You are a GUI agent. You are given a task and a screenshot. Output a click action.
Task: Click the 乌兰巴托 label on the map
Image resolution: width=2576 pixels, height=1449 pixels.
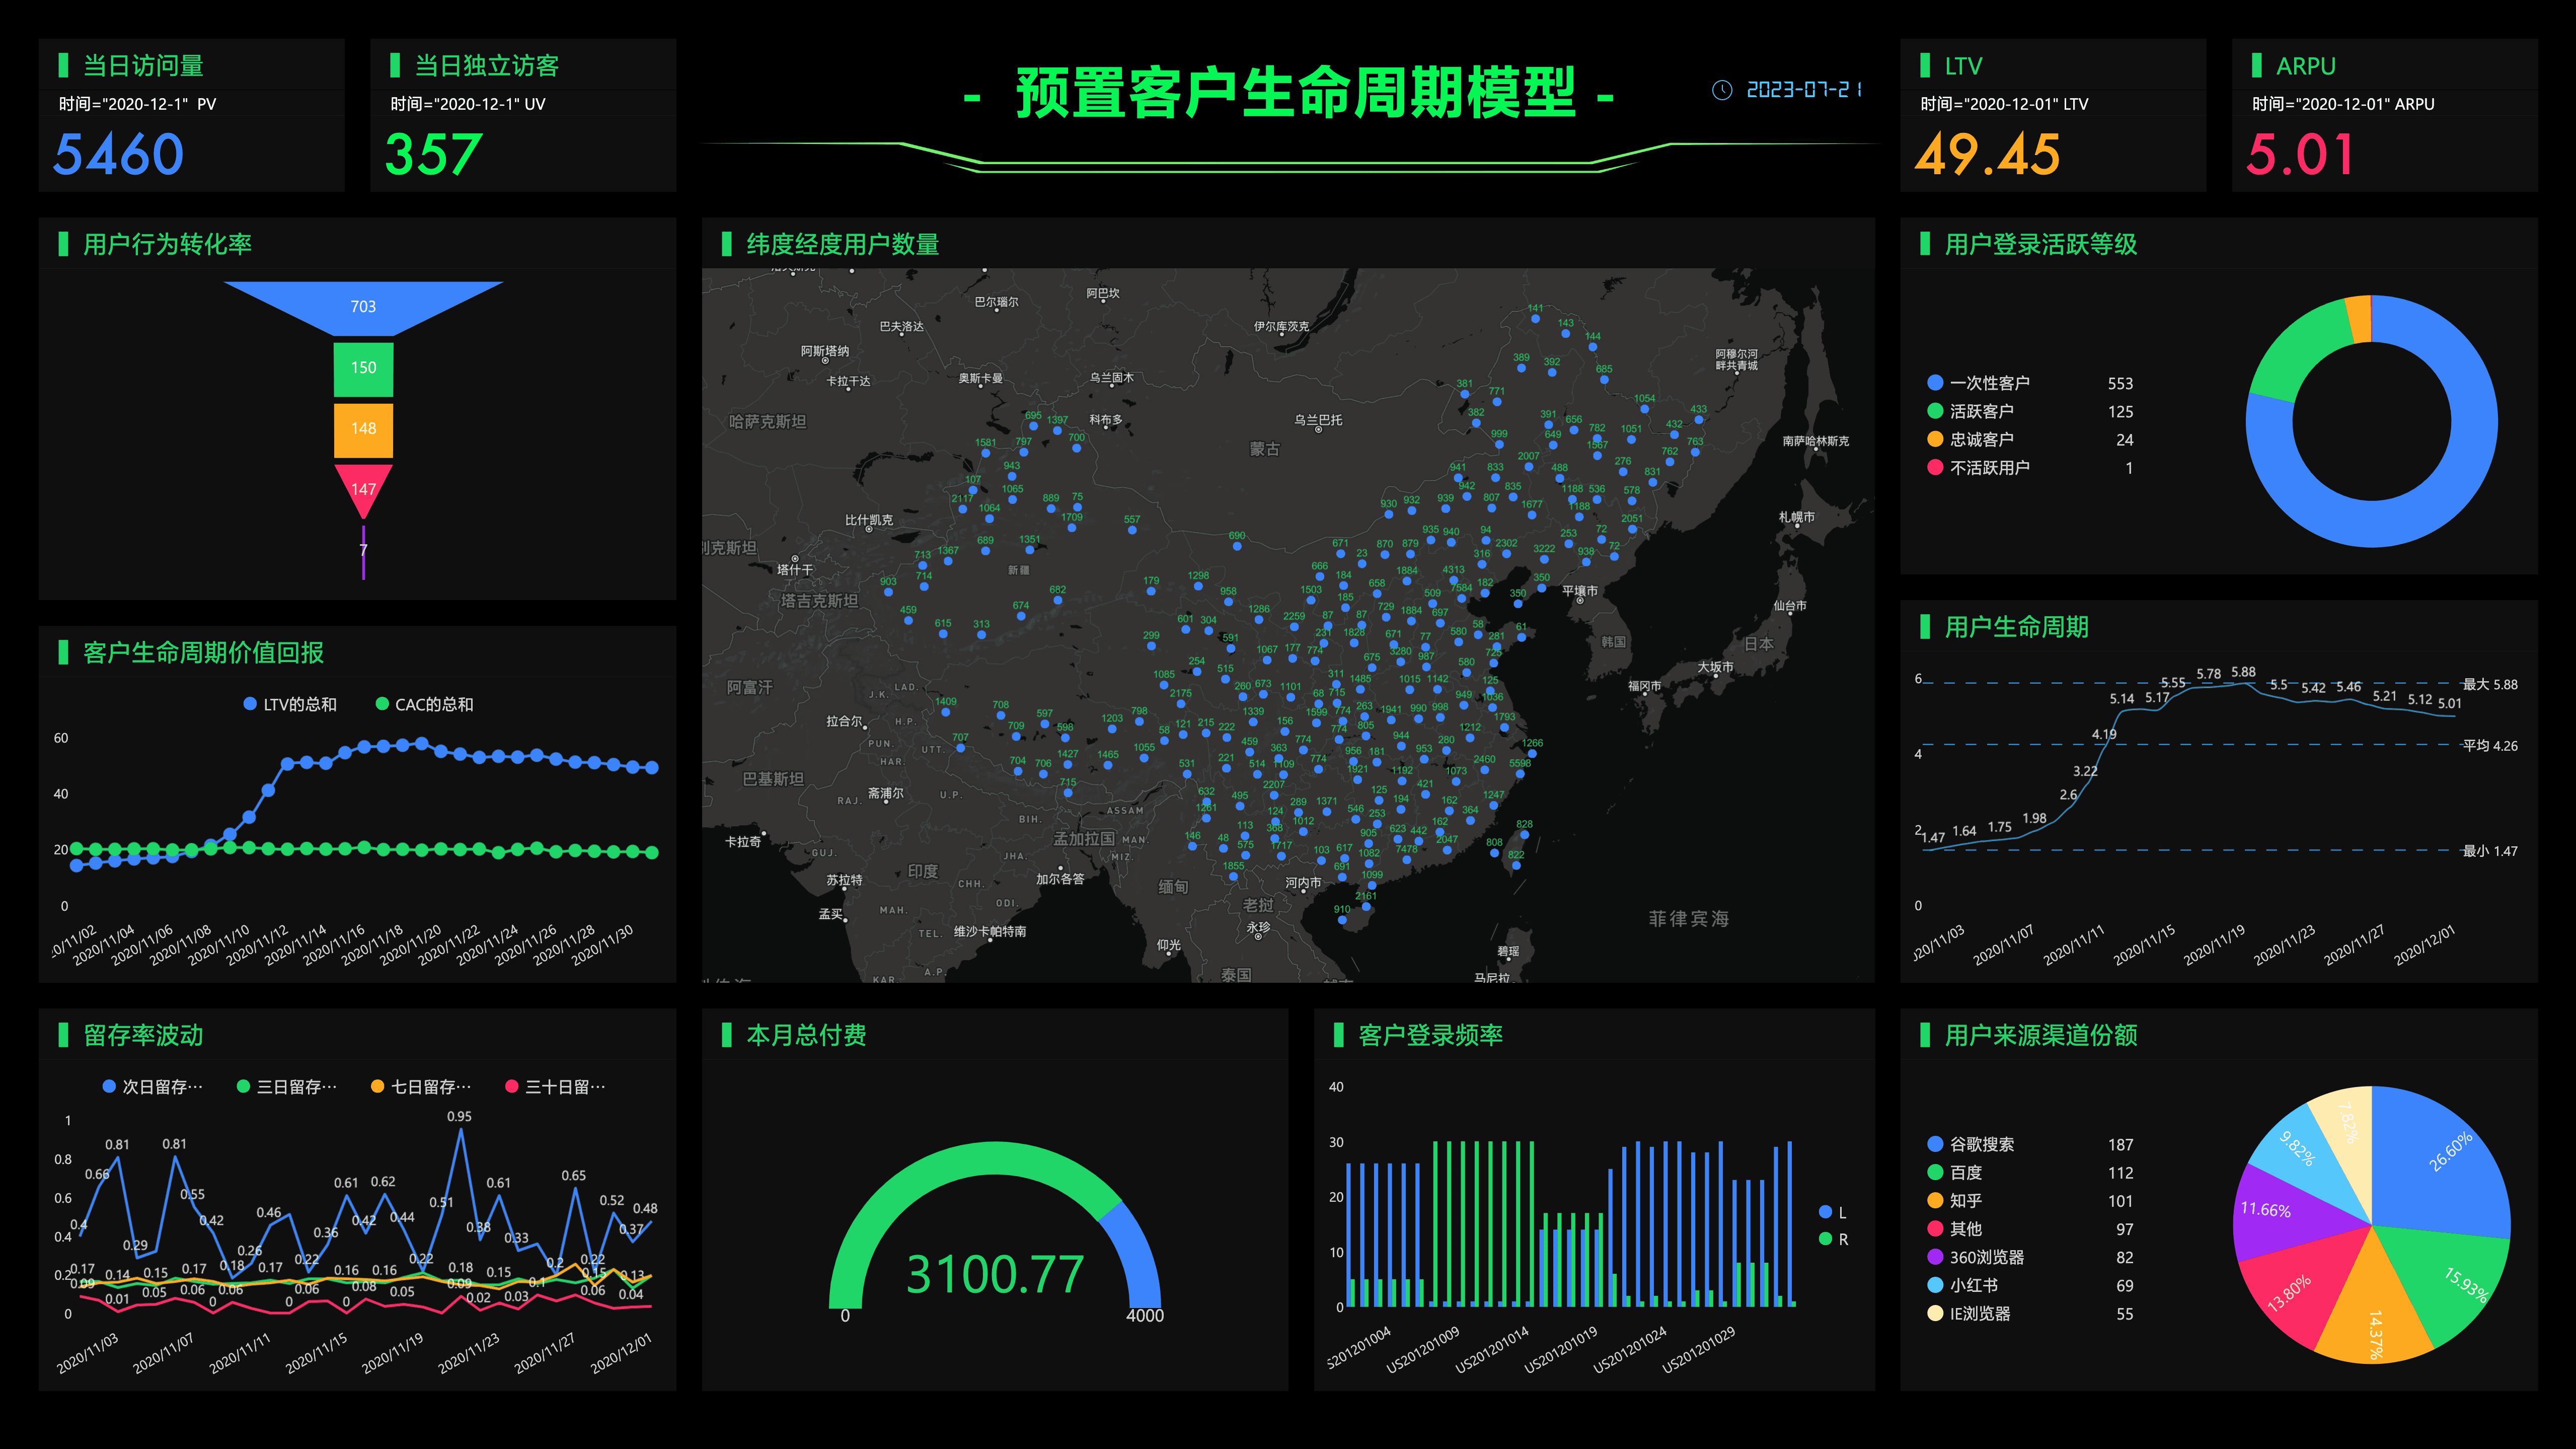(1318, 419)
